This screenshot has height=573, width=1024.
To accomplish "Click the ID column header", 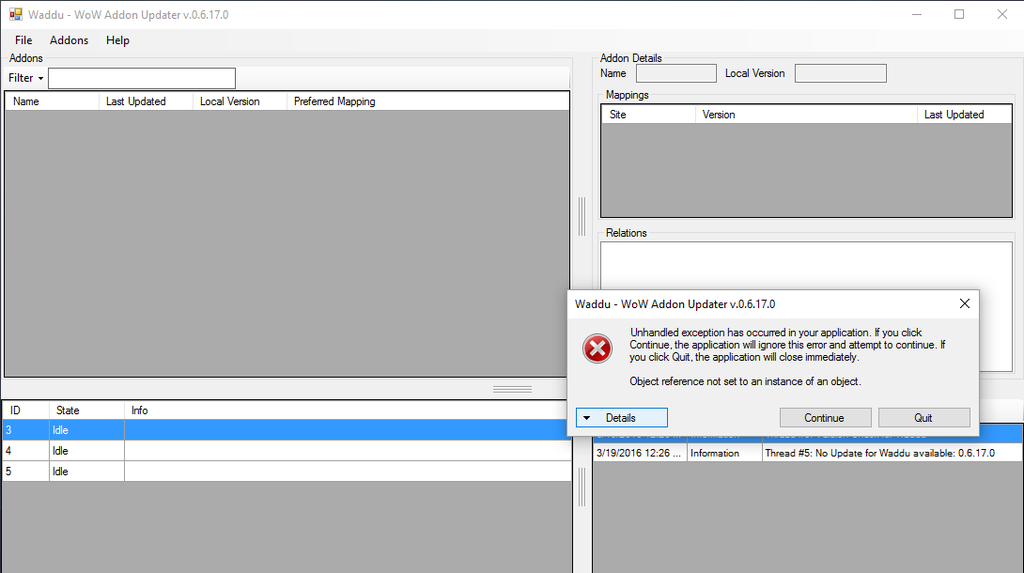I will [x=26, y=410].
